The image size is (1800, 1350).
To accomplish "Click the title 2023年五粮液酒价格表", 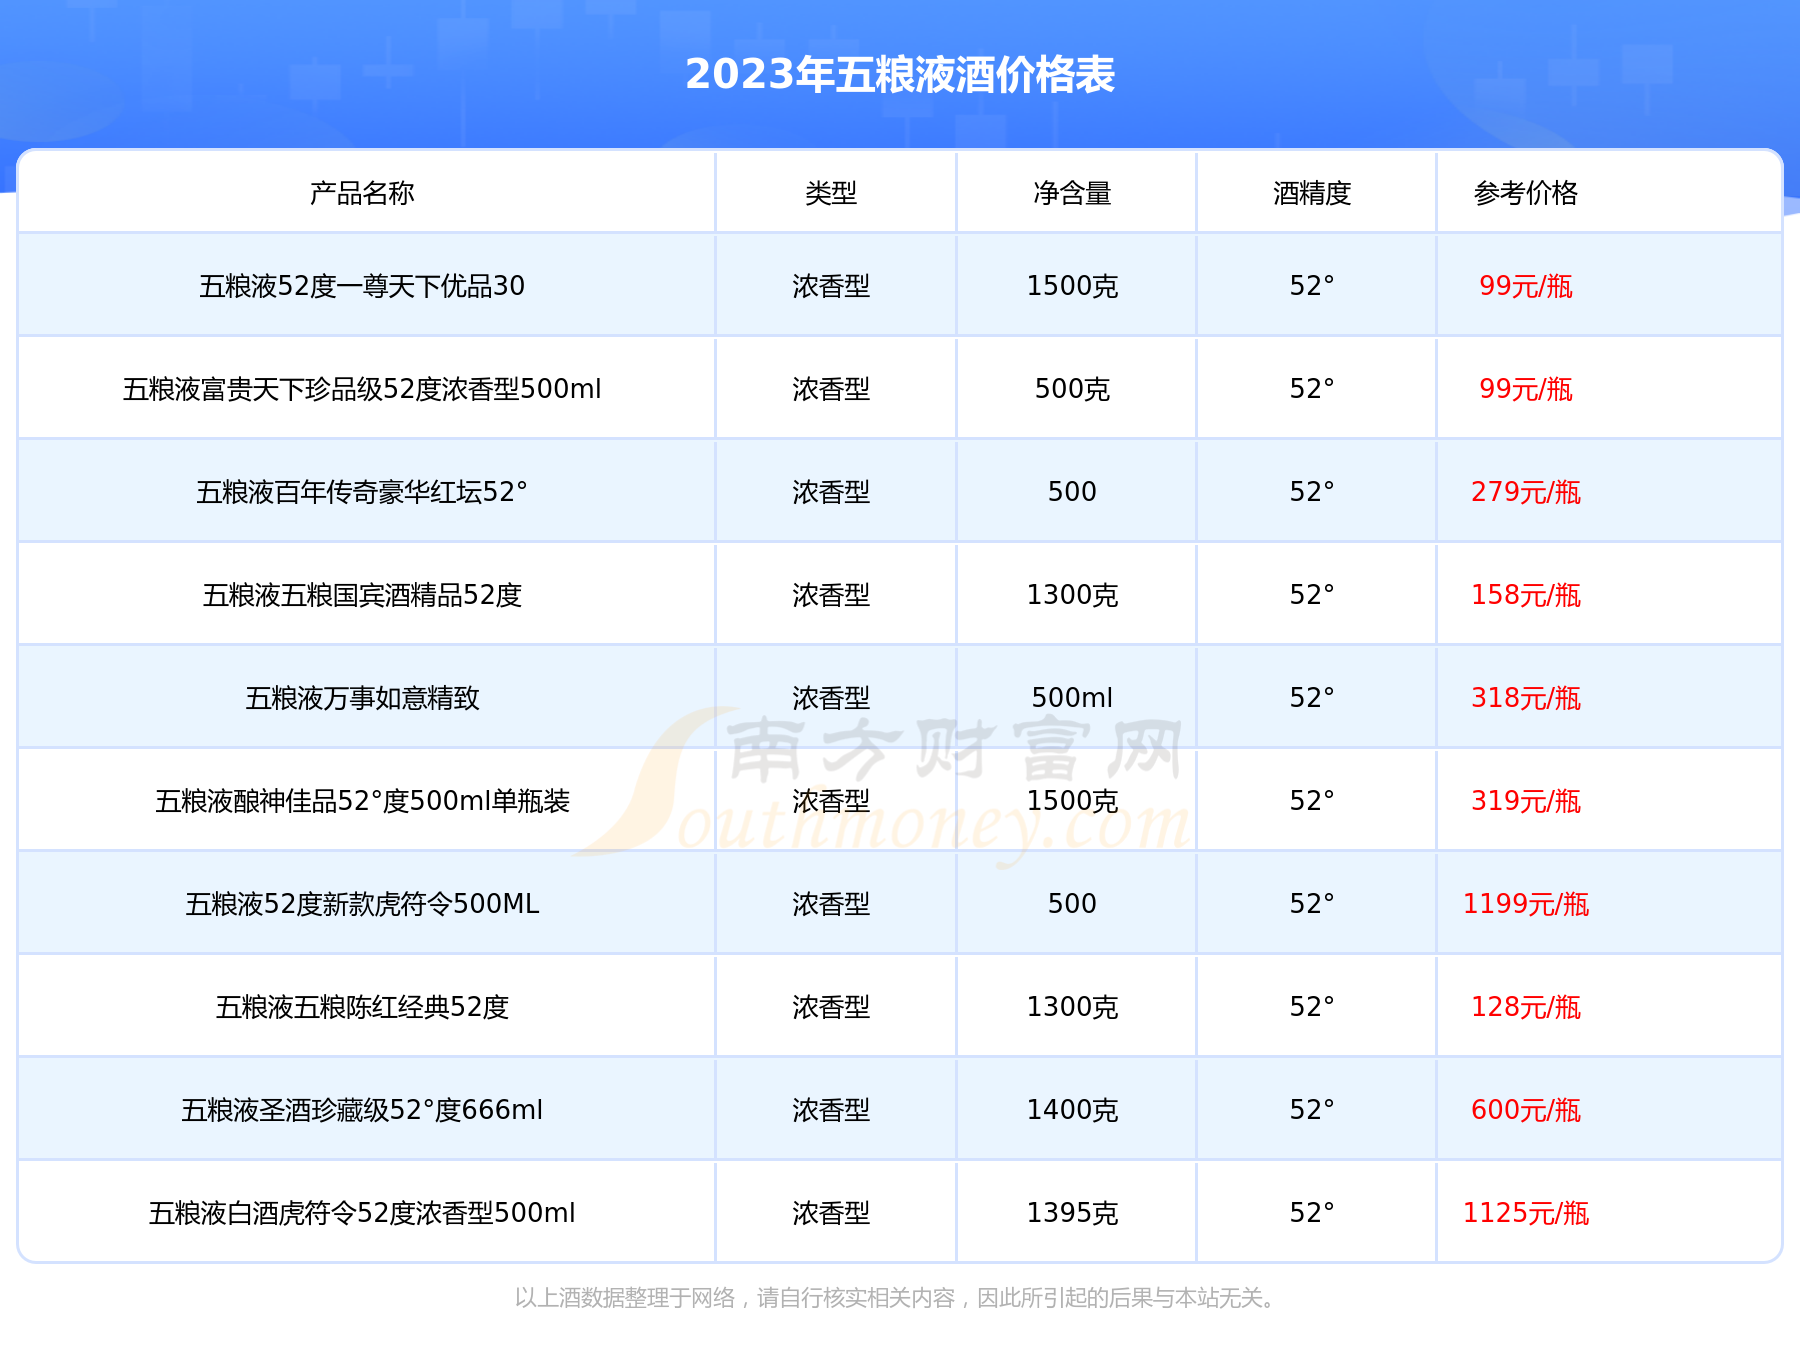I will 899,75.
